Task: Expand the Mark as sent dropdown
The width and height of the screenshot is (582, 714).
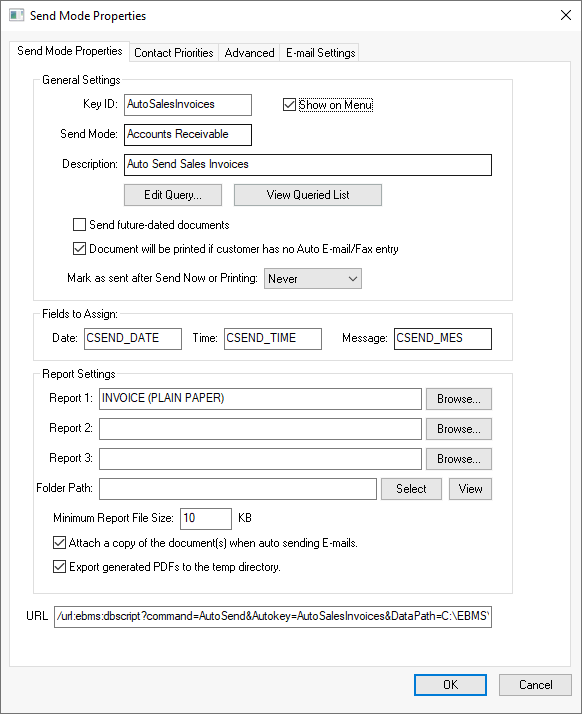Action: (x=313, y=279)
